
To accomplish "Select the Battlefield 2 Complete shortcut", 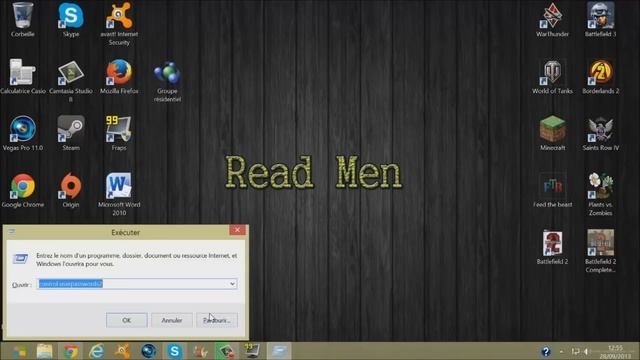I will 600,251.
